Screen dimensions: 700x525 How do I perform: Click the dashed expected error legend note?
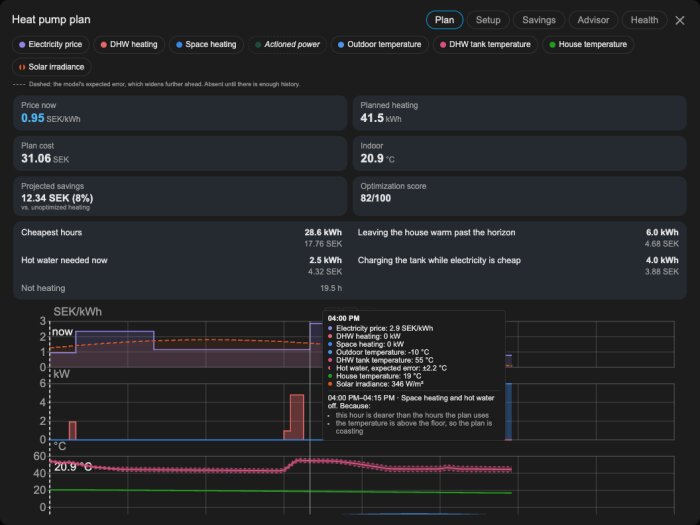pos(156,84)
